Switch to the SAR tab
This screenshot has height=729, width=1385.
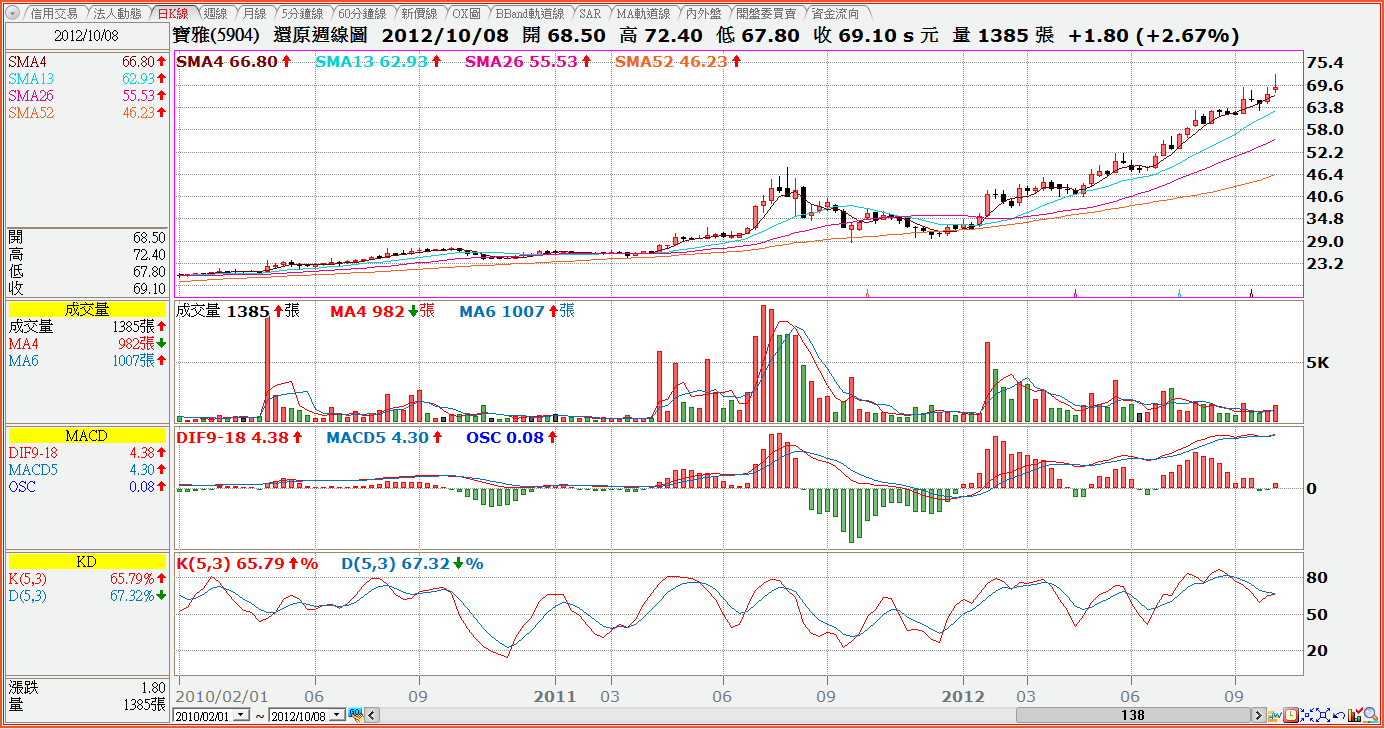click(590, 14)
